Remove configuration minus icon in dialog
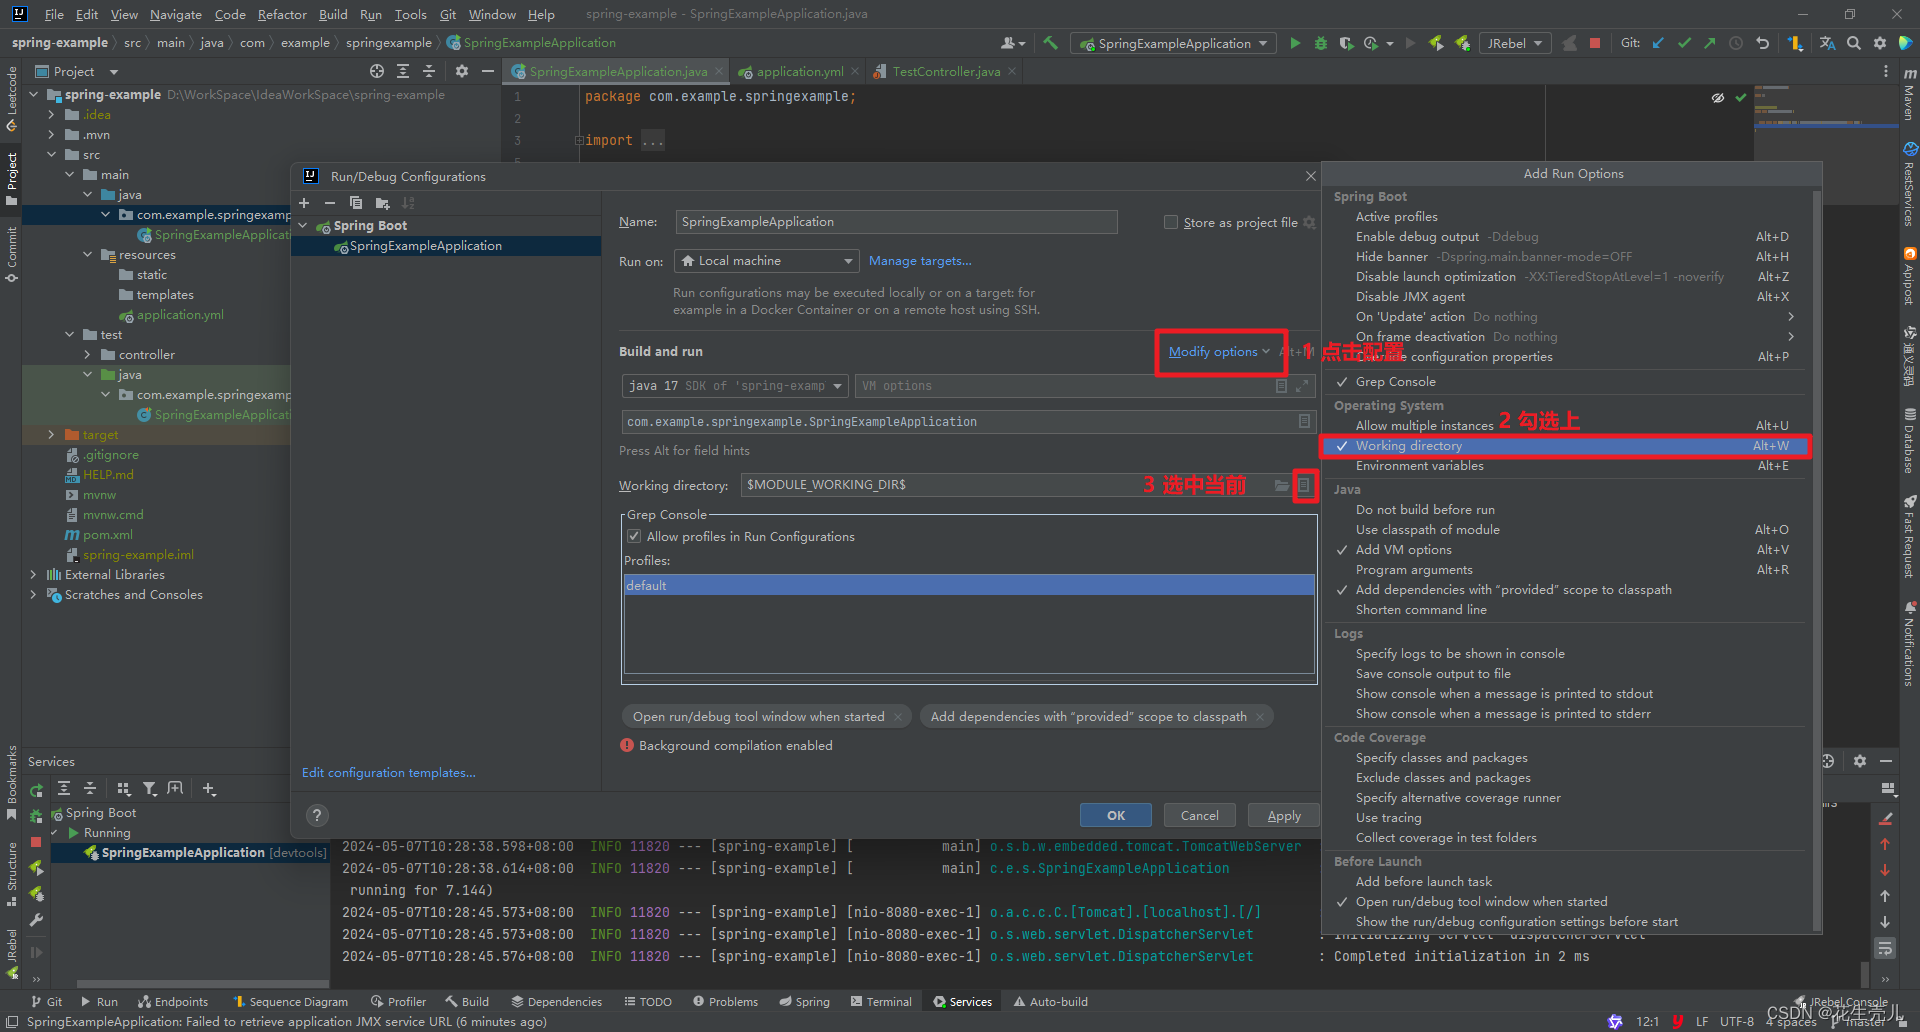The image size is (1920, 1032). click(x=330, y=203)
